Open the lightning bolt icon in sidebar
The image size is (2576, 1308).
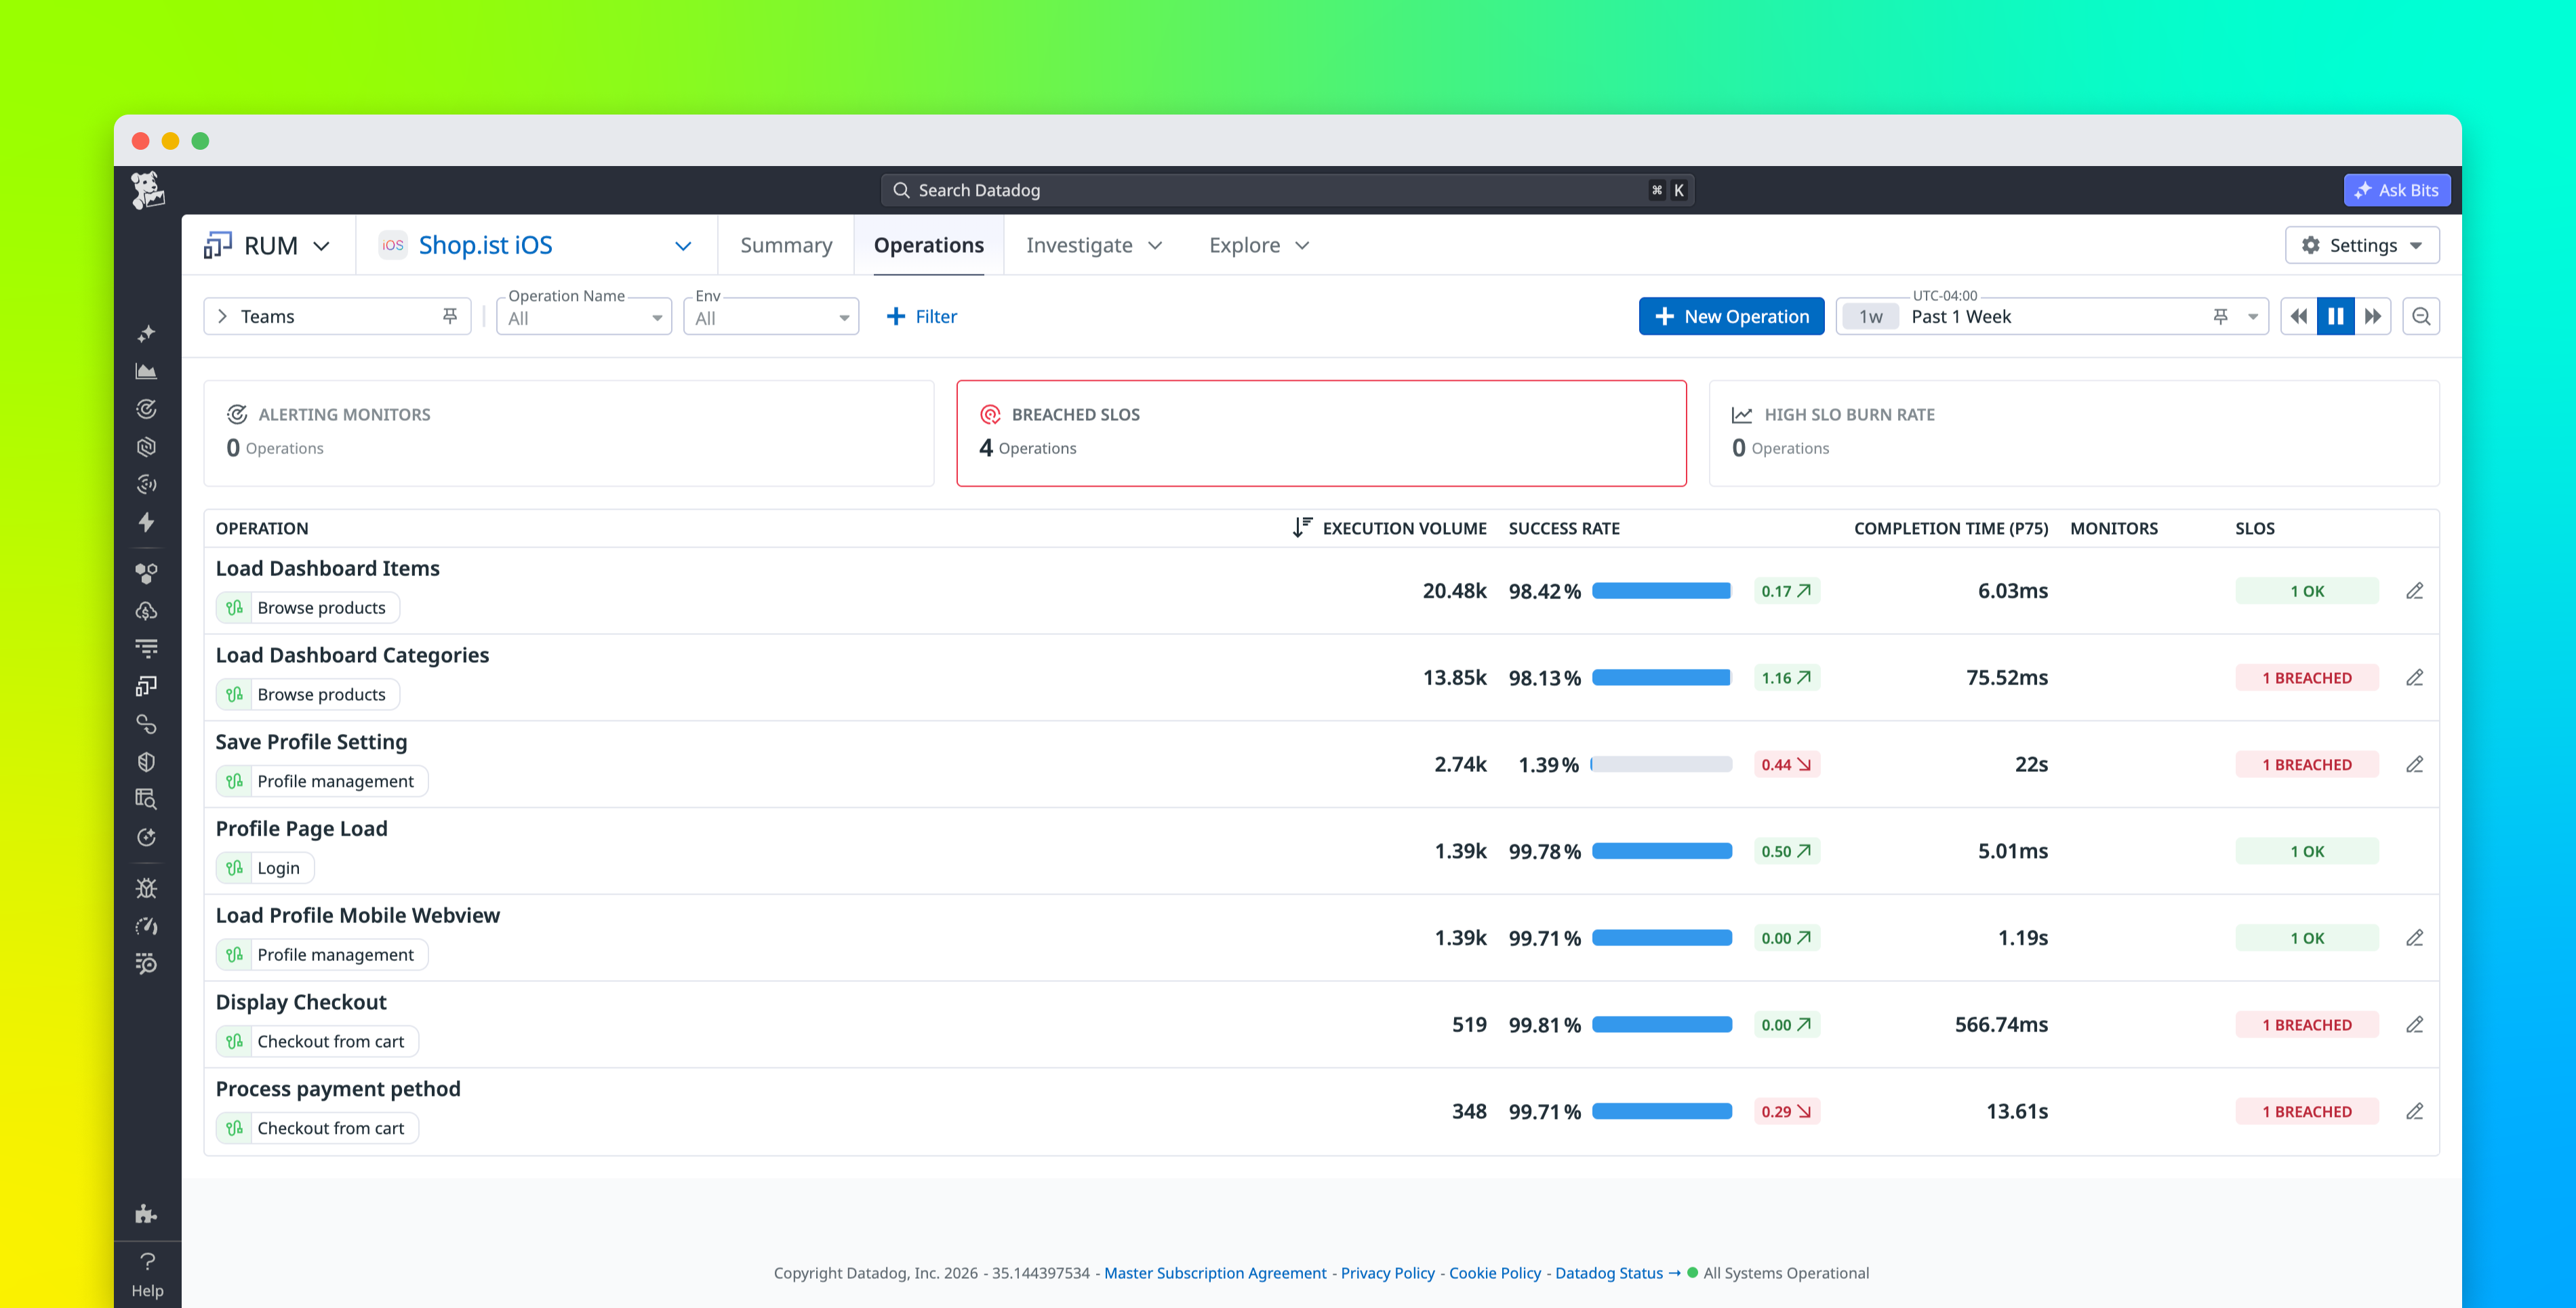[147, 522]
